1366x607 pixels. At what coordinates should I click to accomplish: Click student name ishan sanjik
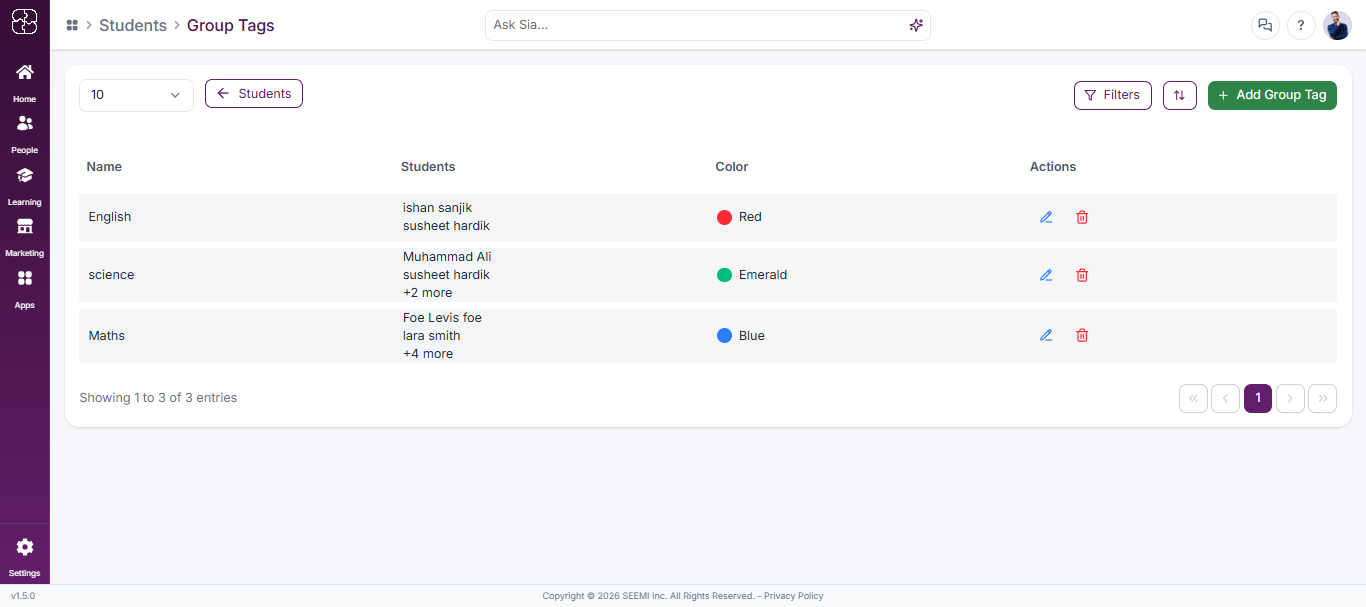(438, 208)
